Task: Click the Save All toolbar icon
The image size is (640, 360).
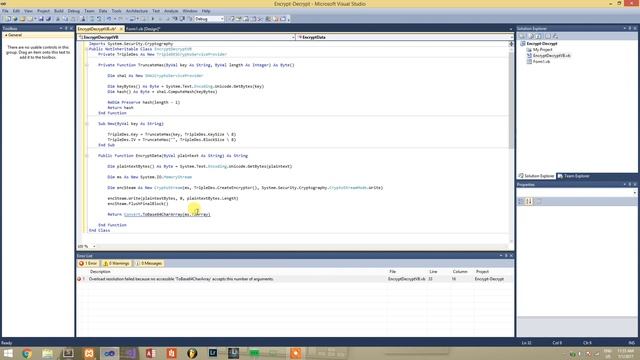Action: (x=48, y=19)
